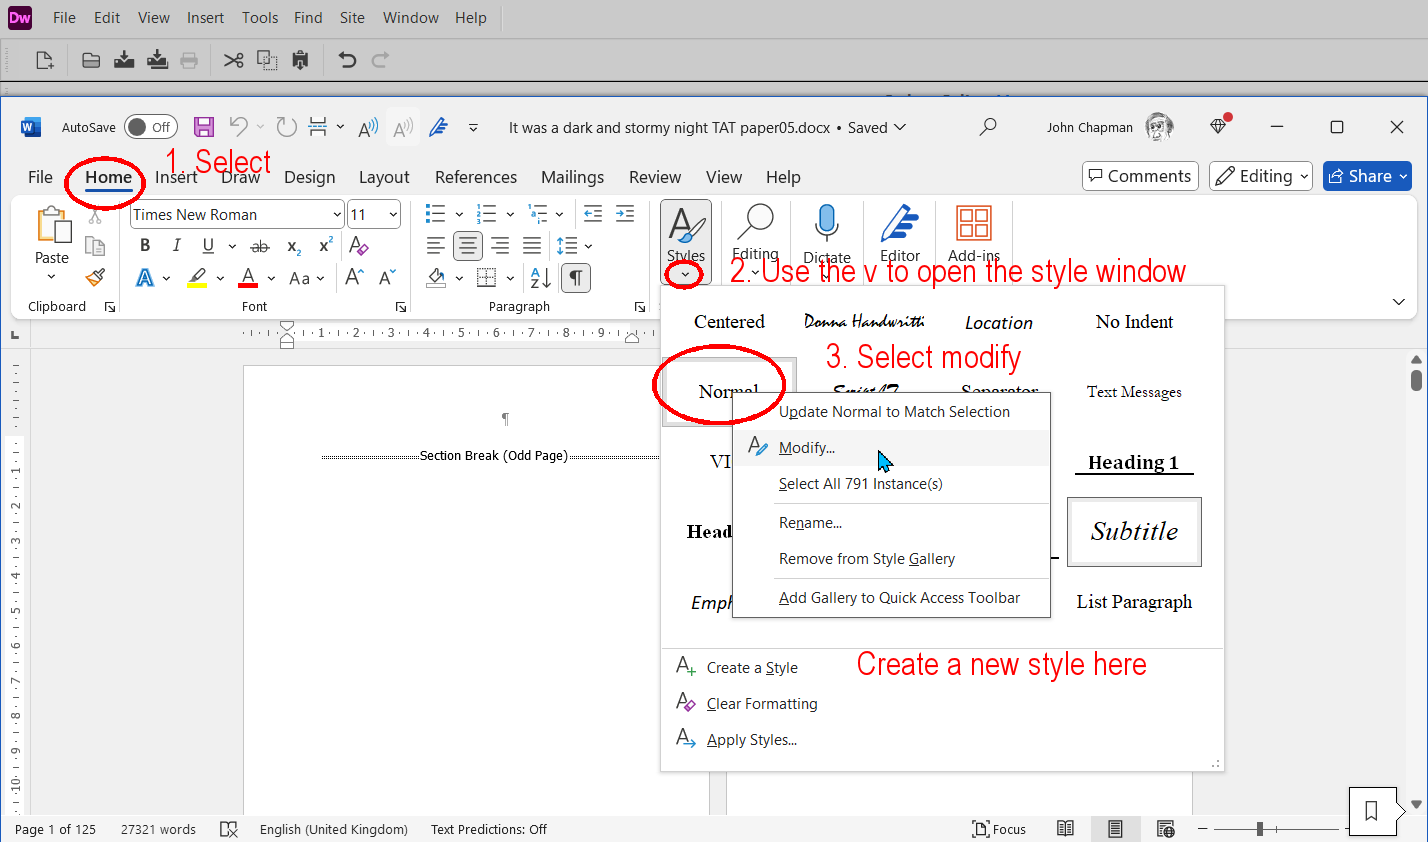Click the search magnifier in title bar

pos(988,127)
